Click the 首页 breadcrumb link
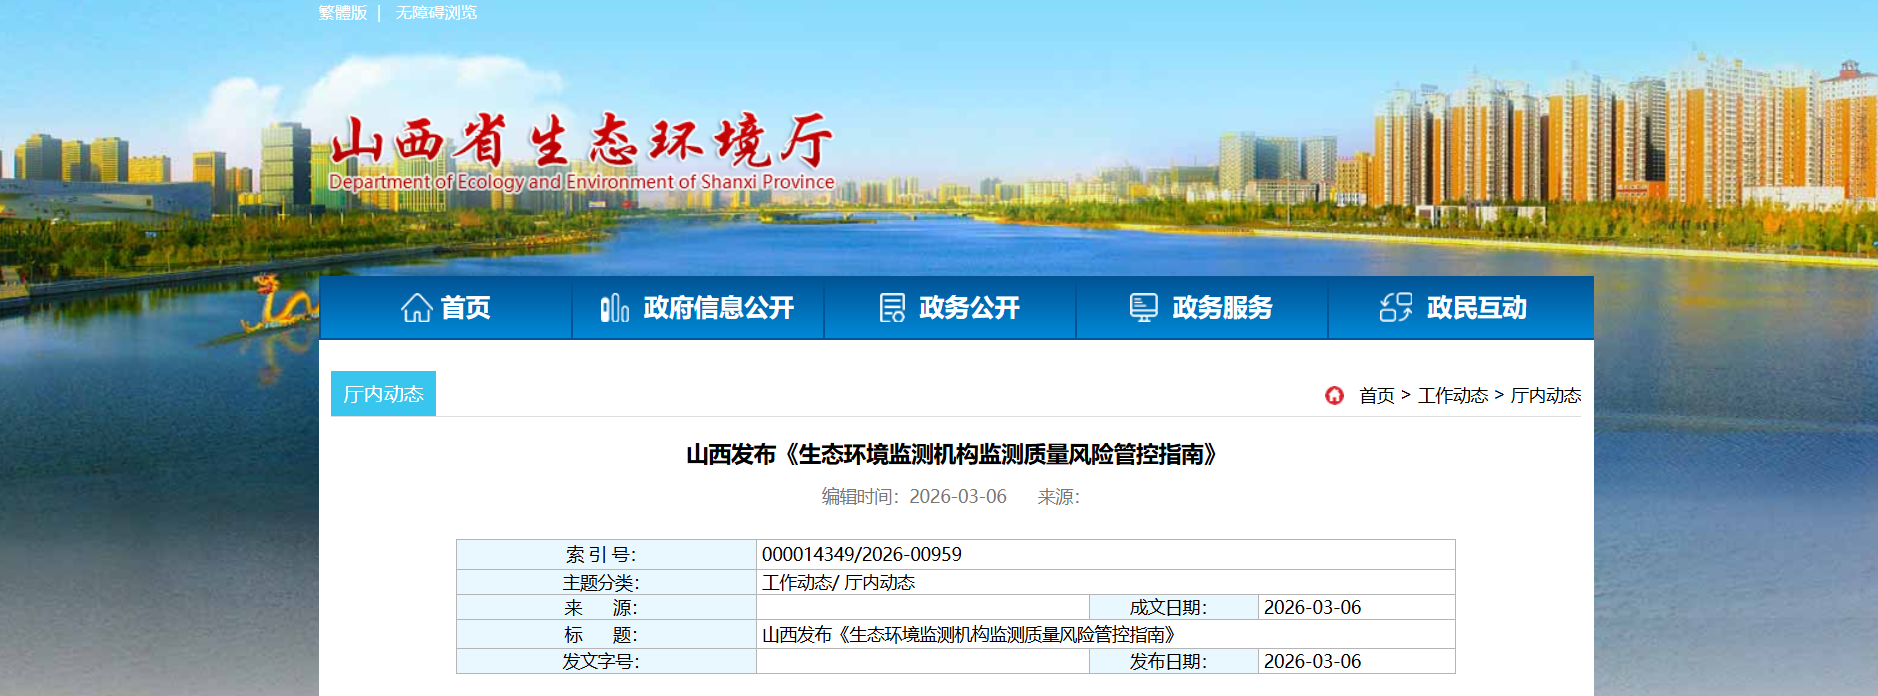This screenshot has width=1878, height=696. (1376, 396)
